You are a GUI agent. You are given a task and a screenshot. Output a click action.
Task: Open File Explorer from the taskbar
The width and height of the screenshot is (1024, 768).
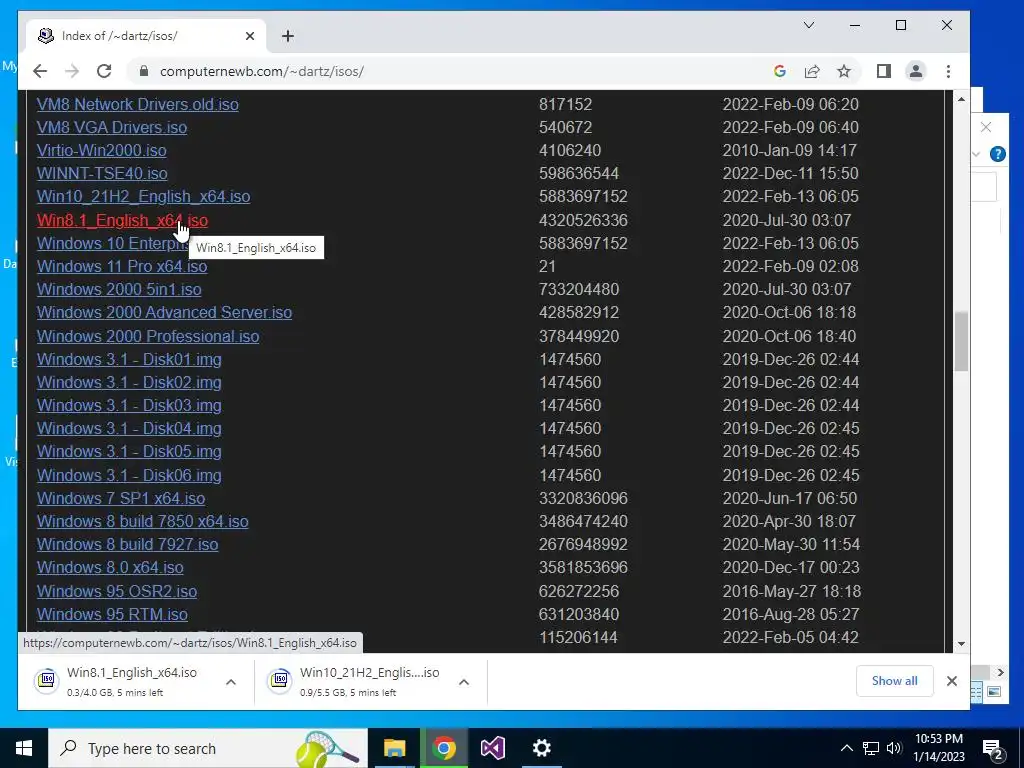(x=394, y=748)
